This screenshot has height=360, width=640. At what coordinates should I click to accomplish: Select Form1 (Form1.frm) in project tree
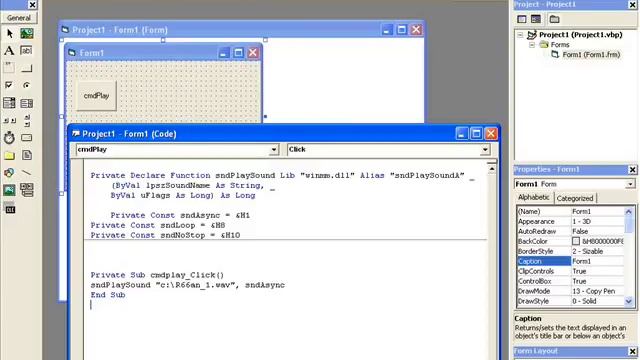[591, 55]
